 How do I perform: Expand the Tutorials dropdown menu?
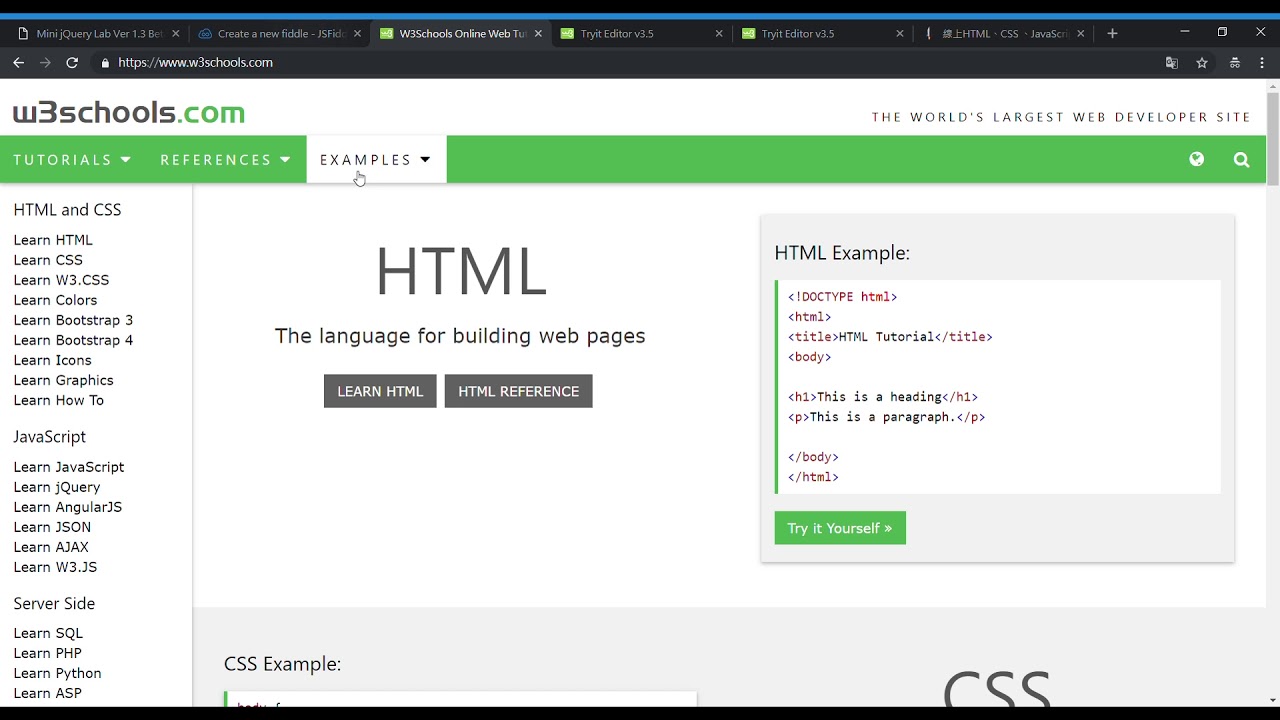coord(73,159)
